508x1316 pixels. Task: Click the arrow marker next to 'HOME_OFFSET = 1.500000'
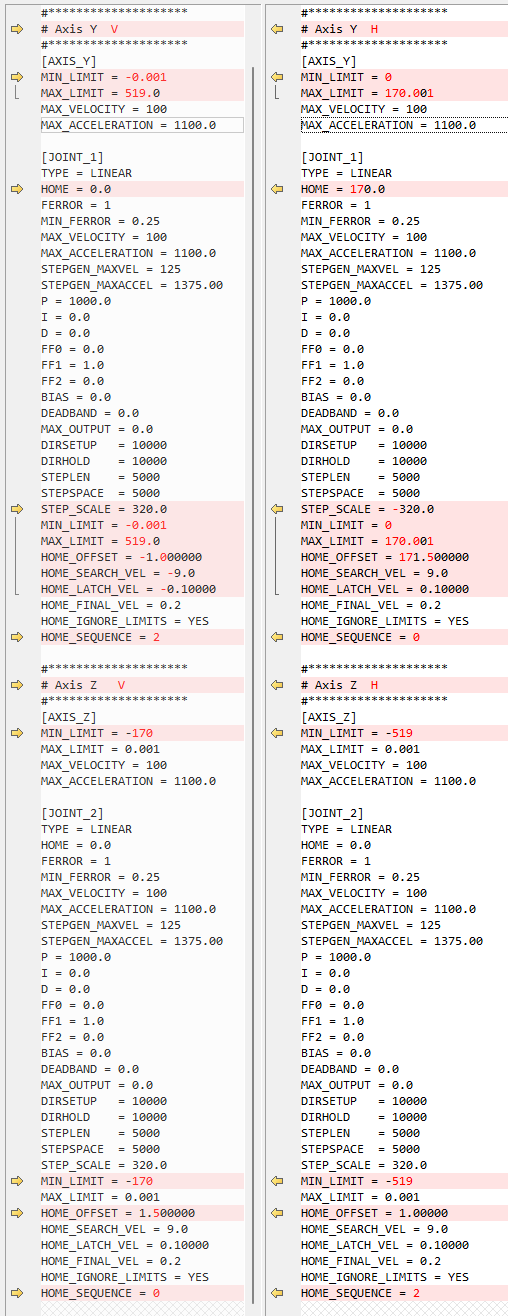[16, 1213]
